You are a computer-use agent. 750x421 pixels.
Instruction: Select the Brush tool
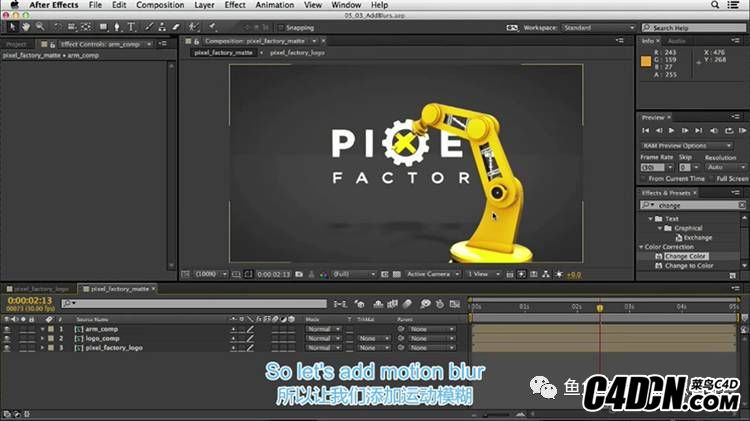click(149, 27)
